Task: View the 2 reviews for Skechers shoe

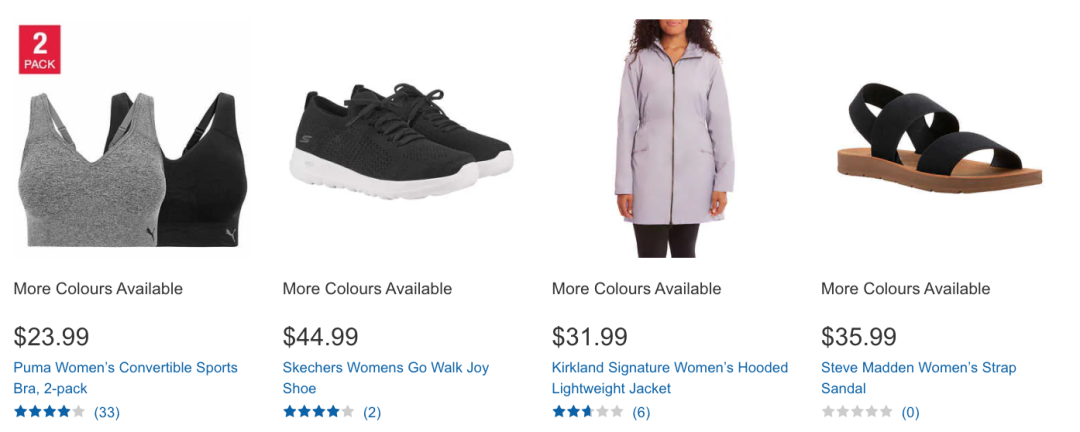Action: [372, 412]
